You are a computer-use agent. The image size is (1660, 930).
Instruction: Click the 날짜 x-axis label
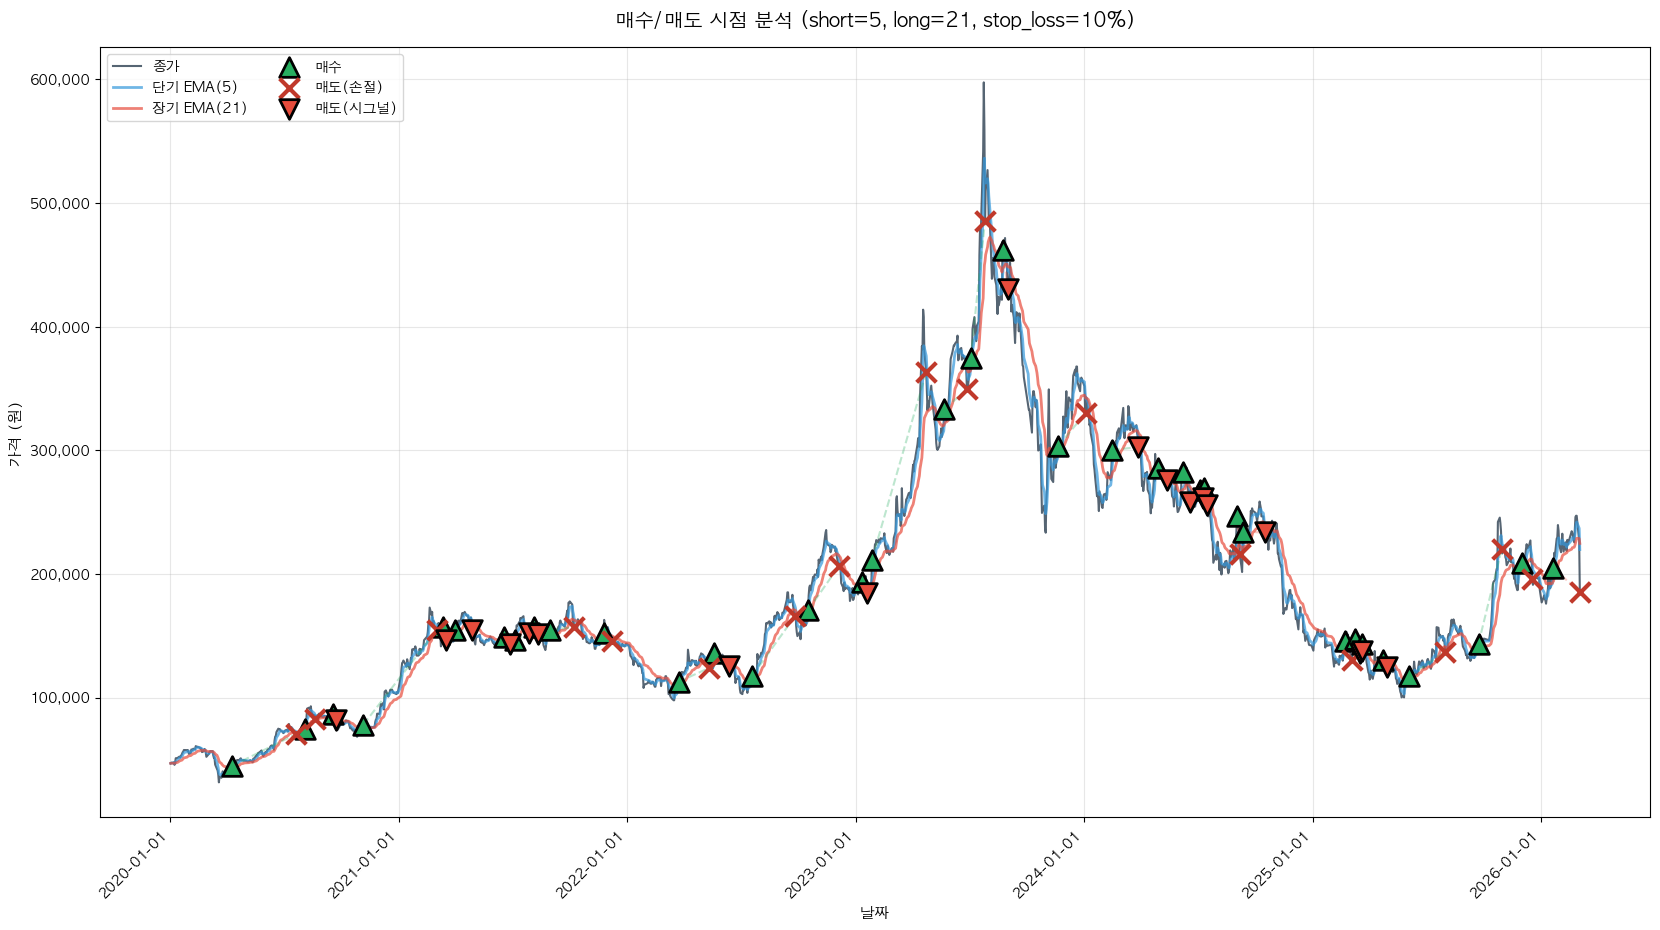click(874, 912)
